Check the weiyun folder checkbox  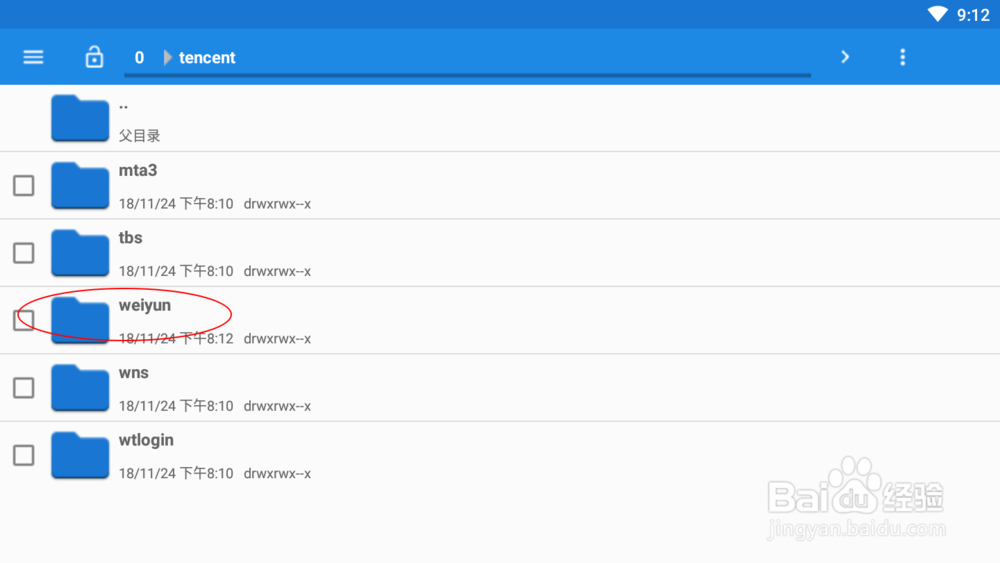(24, 320)
